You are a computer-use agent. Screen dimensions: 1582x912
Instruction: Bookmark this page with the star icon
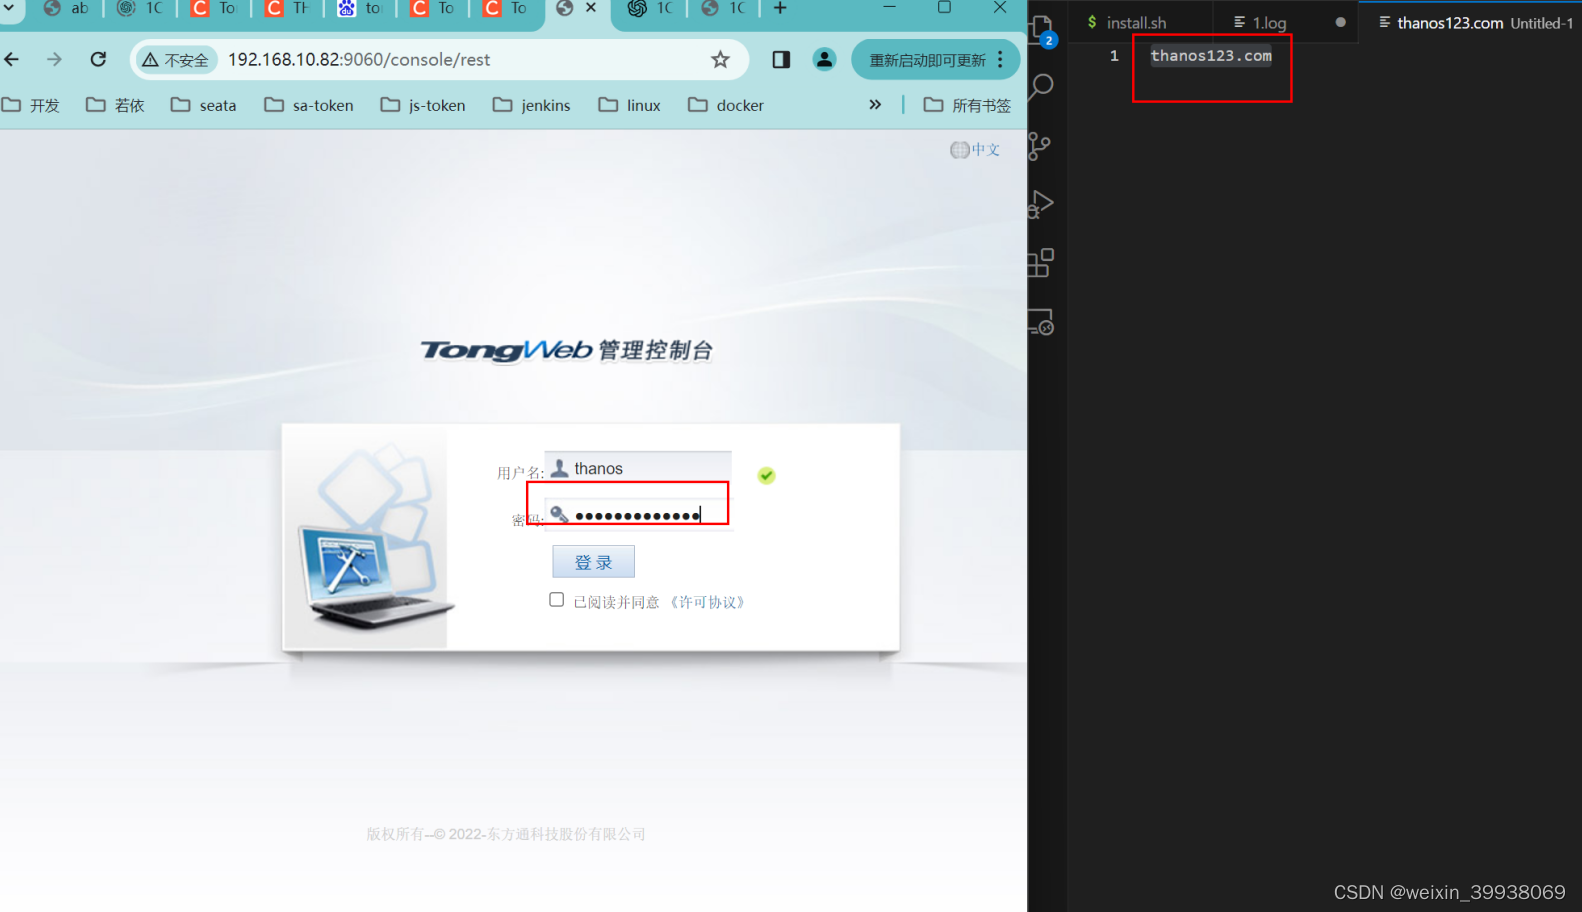[720, 60]
